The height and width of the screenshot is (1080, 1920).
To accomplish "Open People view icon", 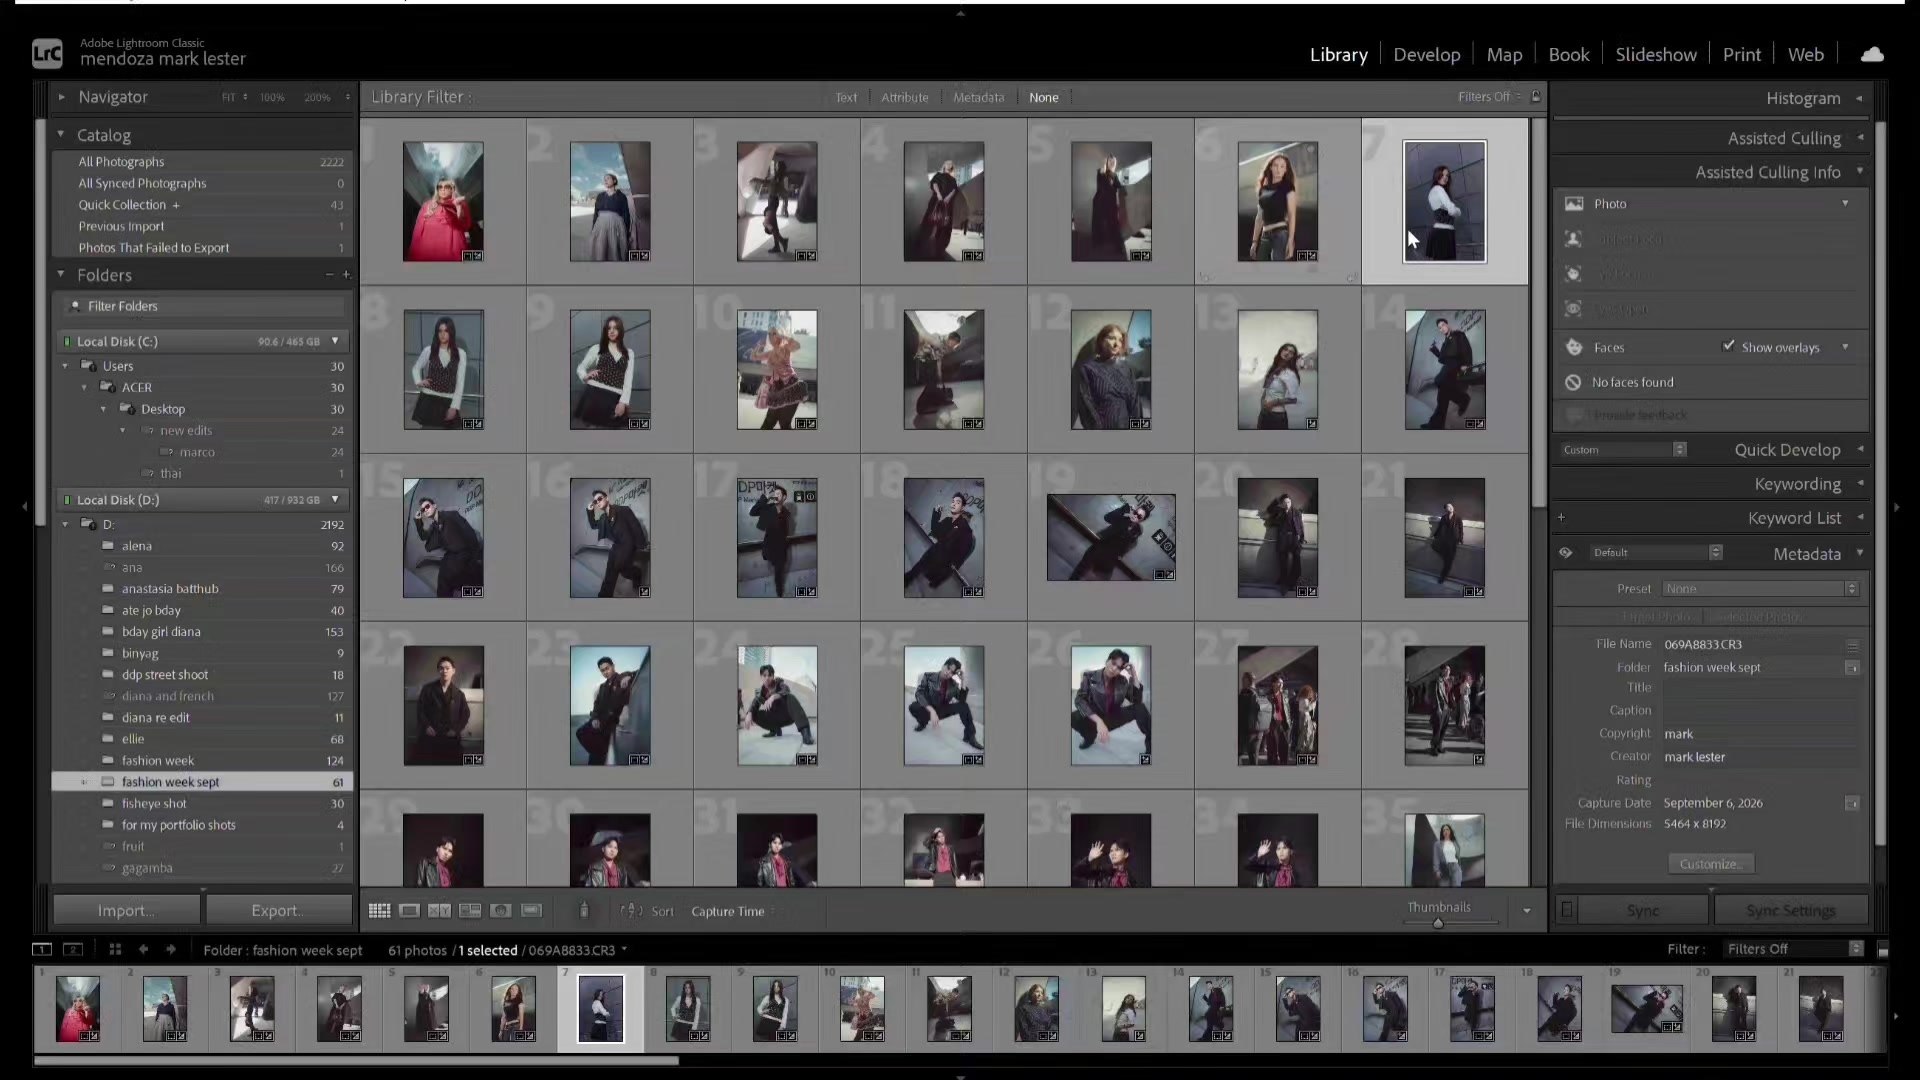I will coord(501,911).
